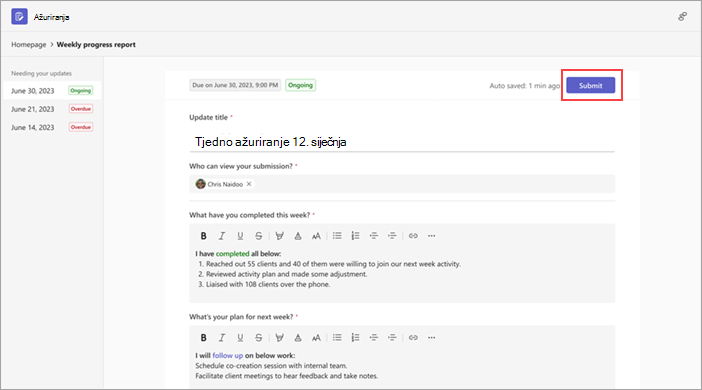Remove Chris Naidoo from viewers
702x390 pixels.
[249, 184]
